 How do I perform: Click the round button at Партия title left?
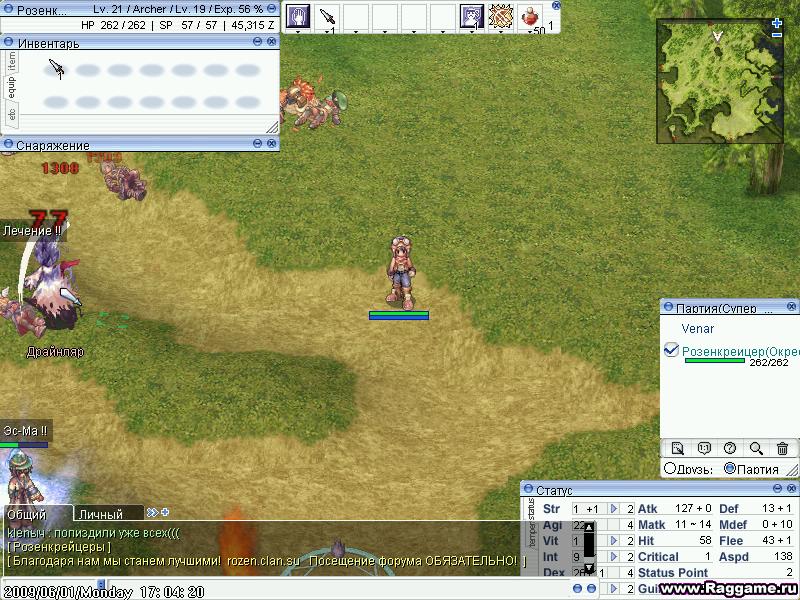[668, 307]
